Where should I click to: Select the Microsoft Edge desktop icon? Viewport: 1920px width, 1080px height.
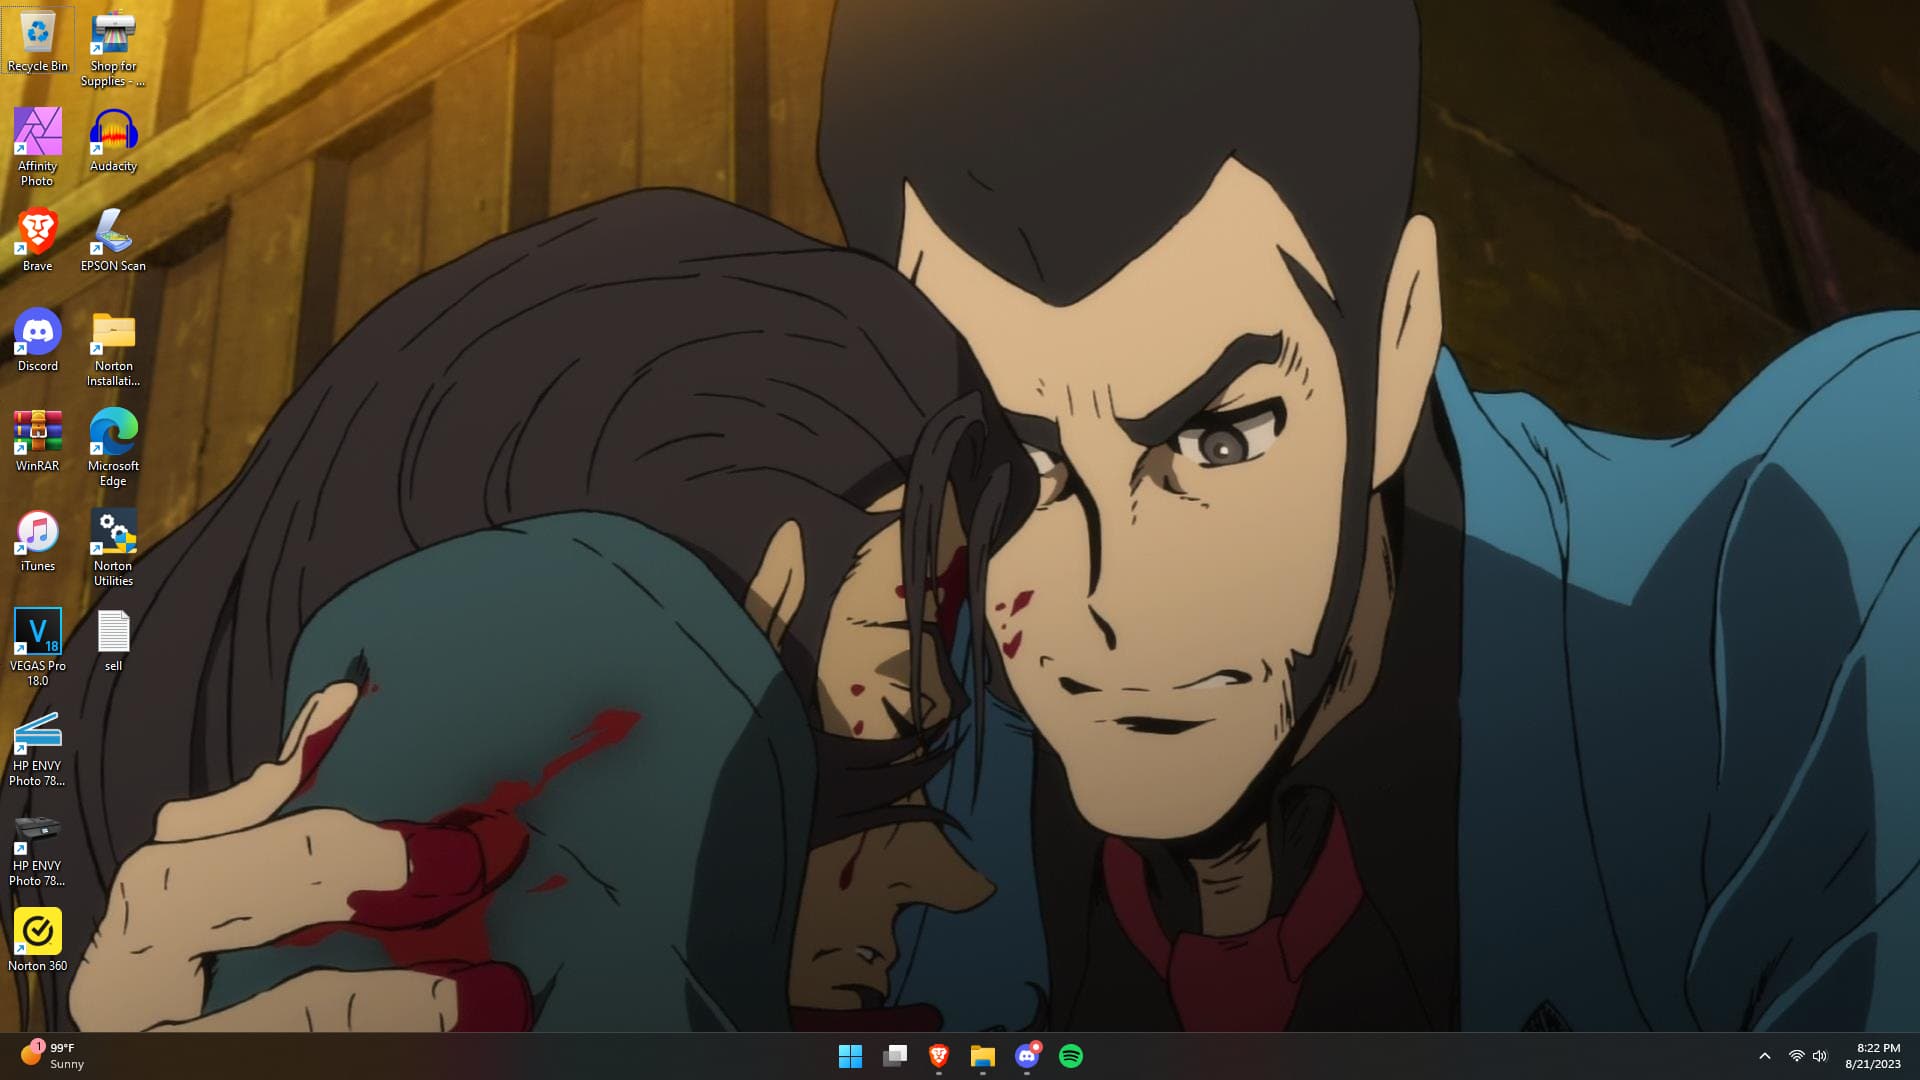(113, 447)
